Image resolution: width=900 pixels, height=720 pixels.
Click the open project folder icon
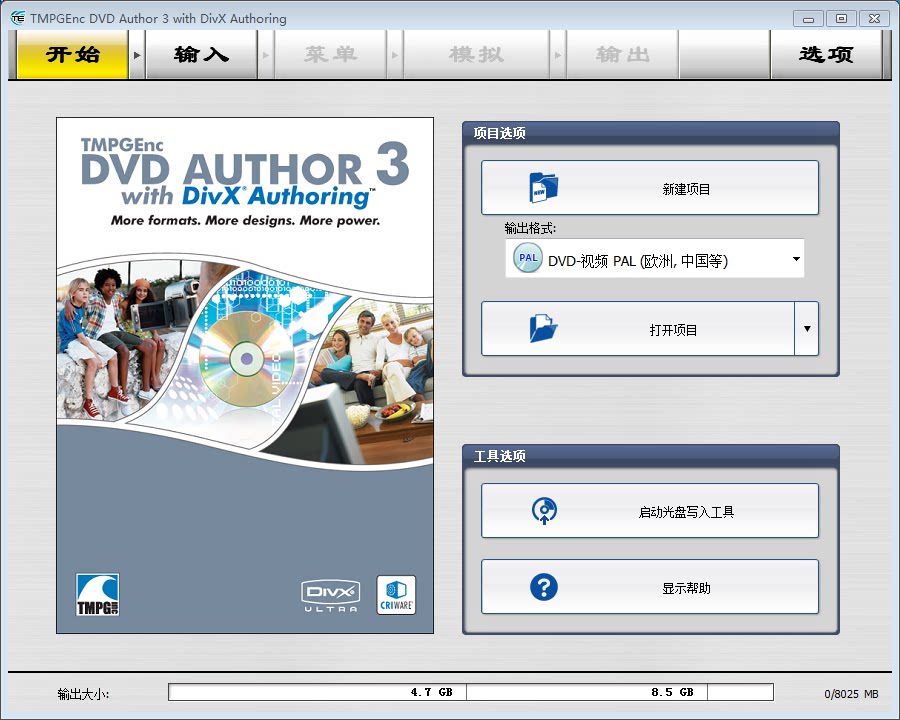(x=541, y=328)
